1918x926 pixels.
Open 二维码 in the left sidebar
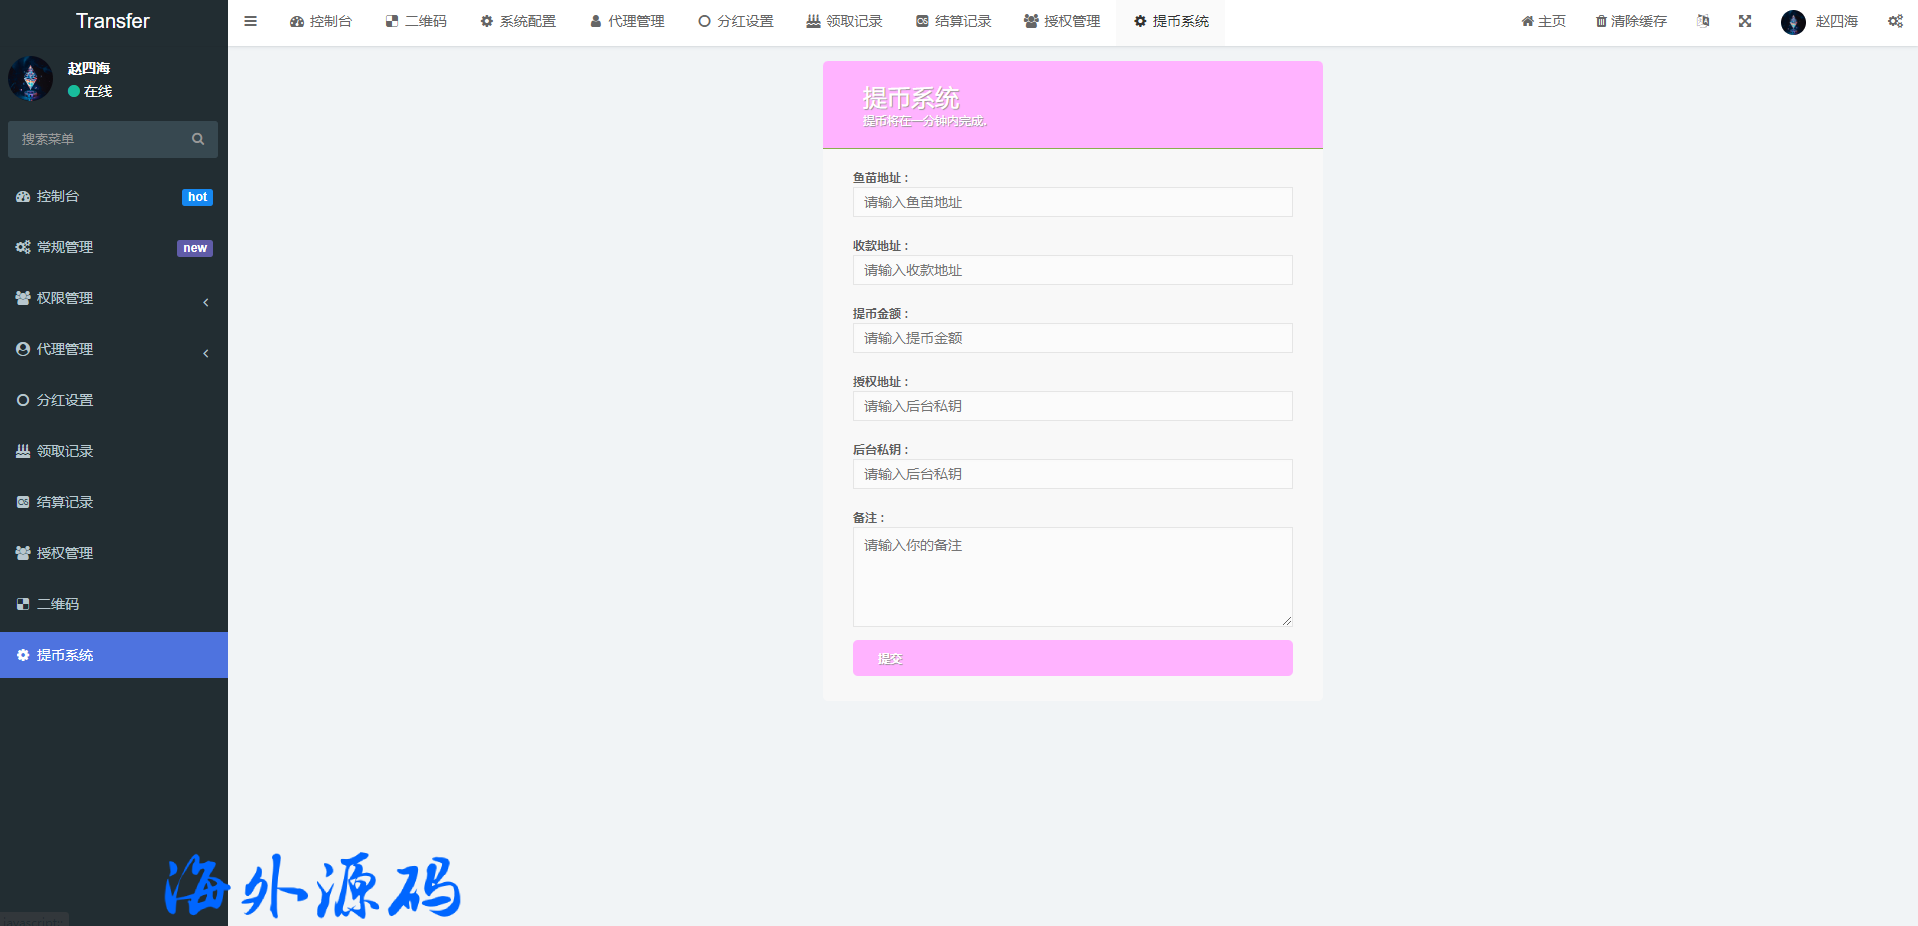click(58, 604)
